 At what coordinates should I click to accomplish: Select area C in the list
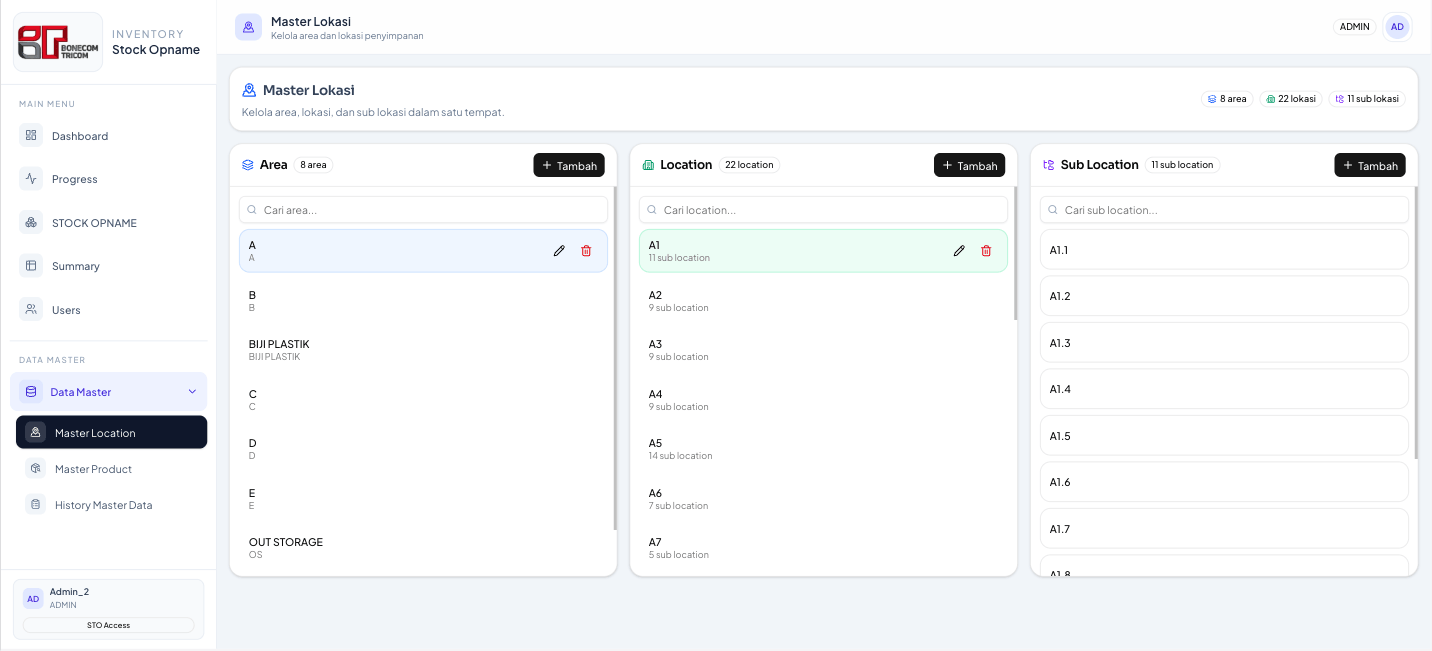pos(423,400)
